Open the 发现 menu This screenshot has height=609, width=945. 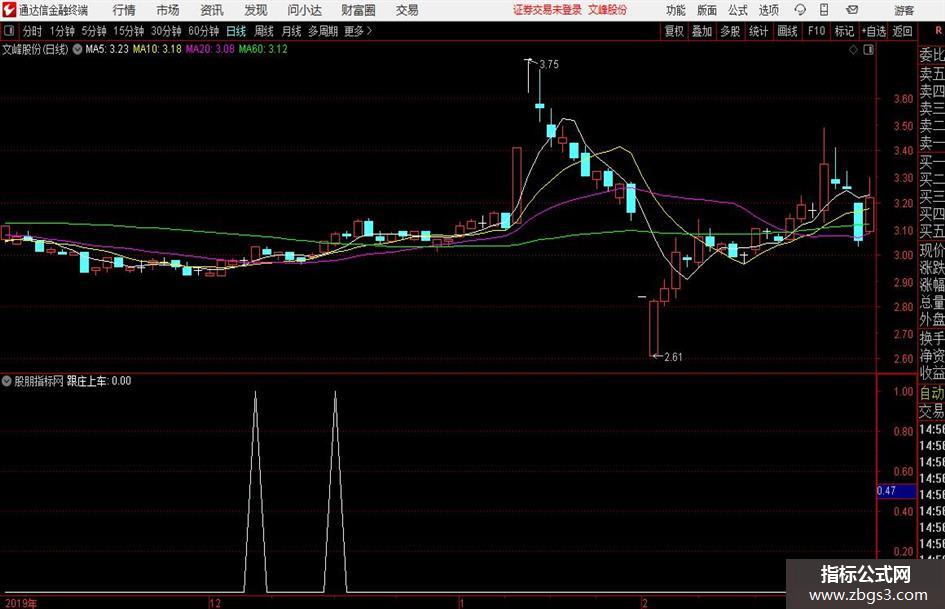256,10
